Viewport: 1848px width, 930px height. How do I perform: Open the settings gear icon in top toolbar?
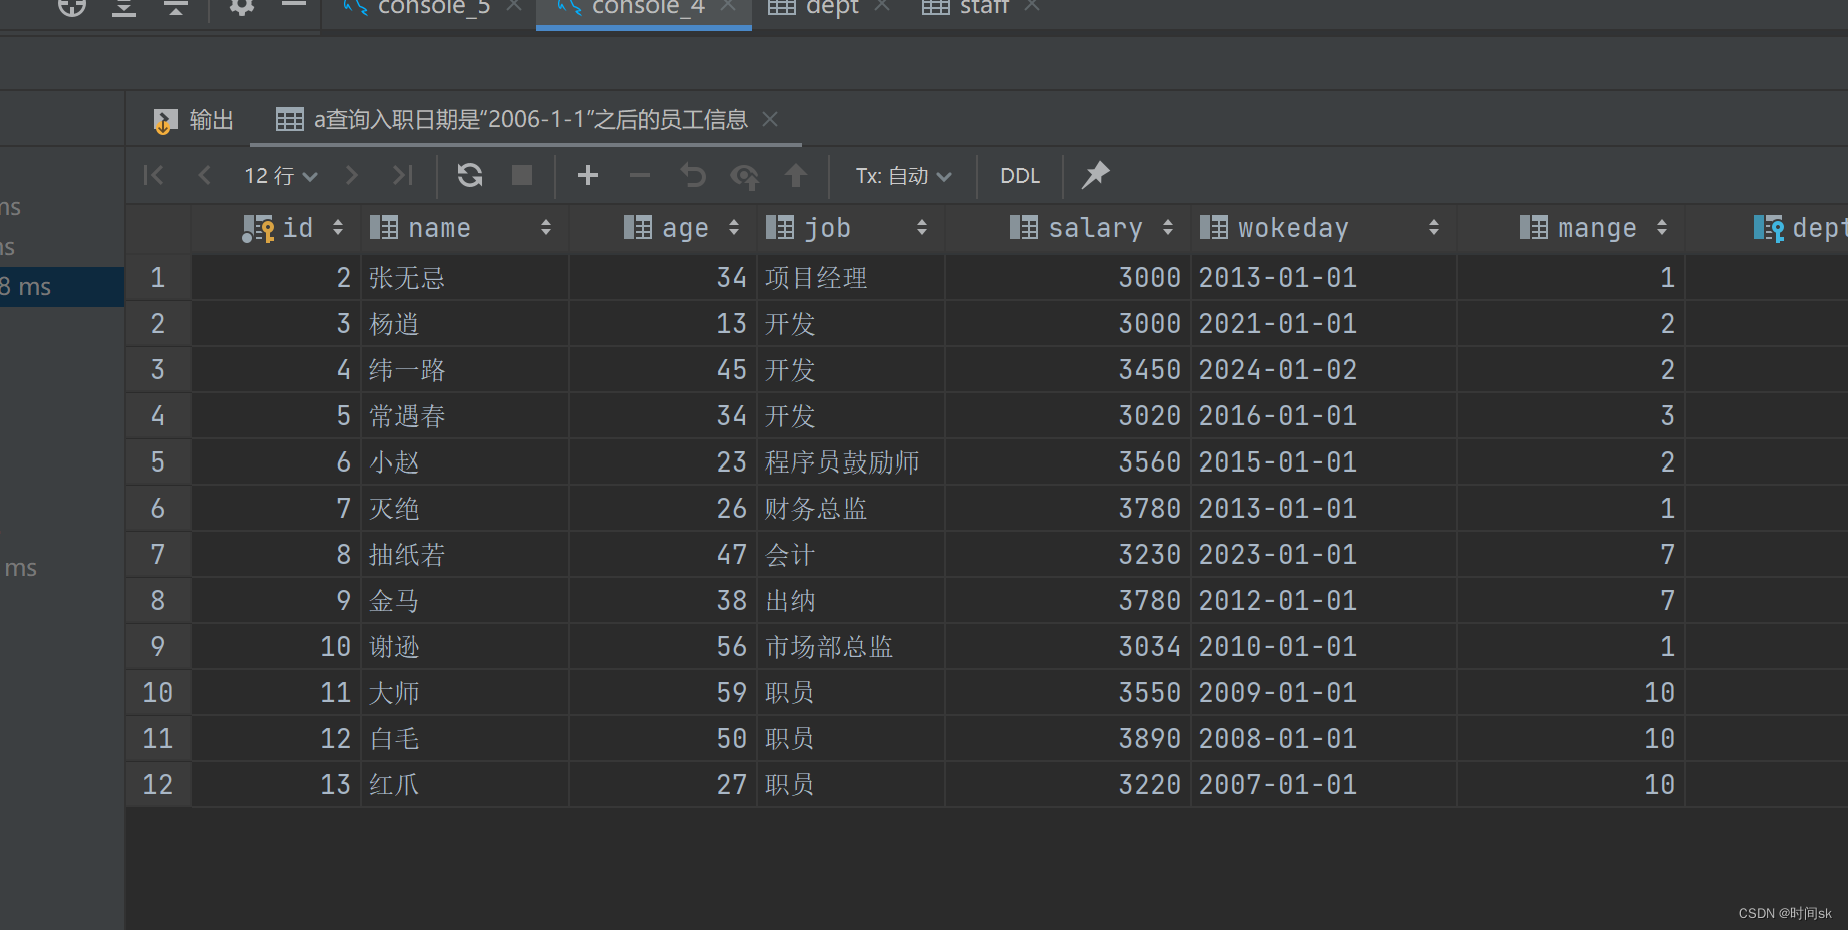click(x=242, y=6)
